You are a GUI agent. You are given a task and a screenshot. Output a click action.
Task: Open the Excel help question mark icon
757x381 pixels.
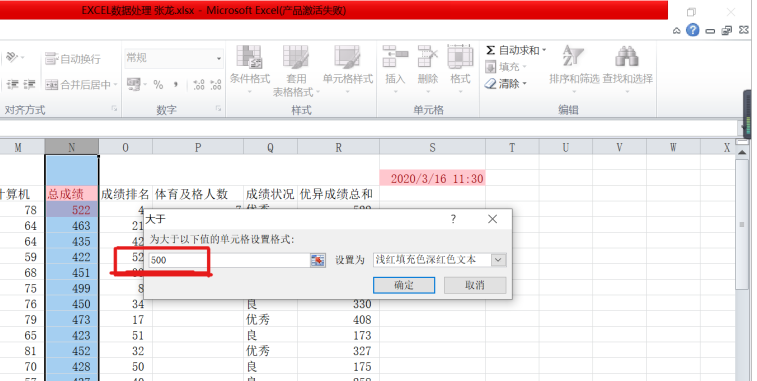point(692,30)
